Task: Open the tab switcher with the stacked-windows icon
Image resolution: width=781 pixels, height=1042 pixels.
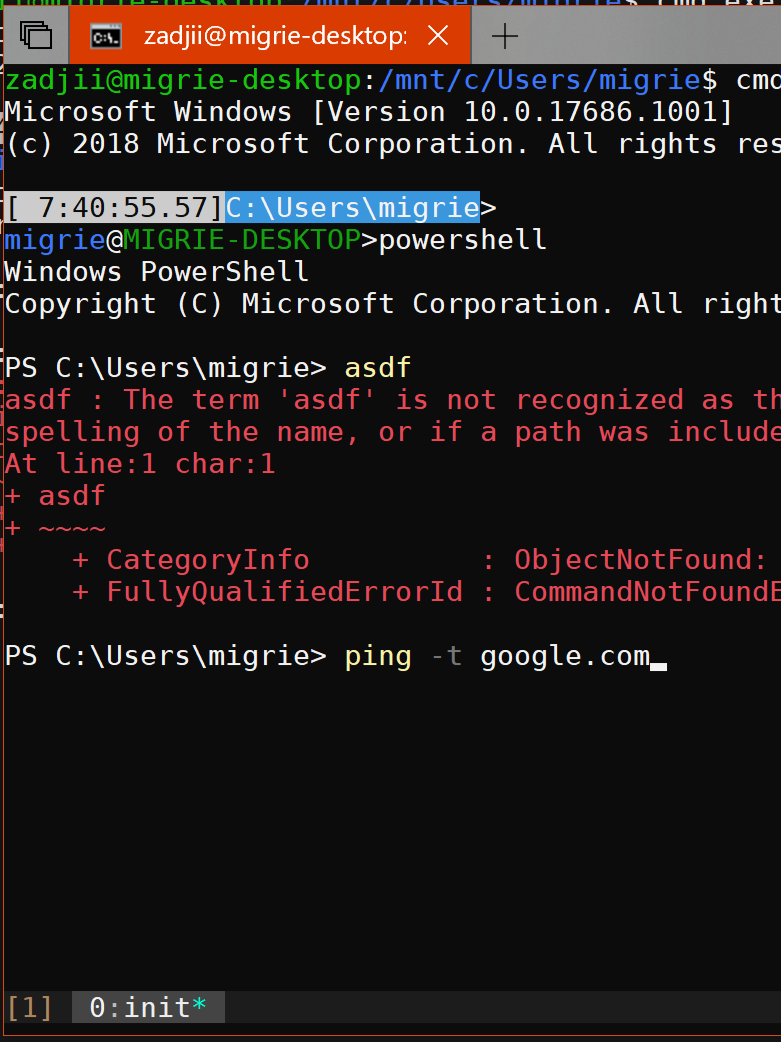Action: [x=36, y=34]
